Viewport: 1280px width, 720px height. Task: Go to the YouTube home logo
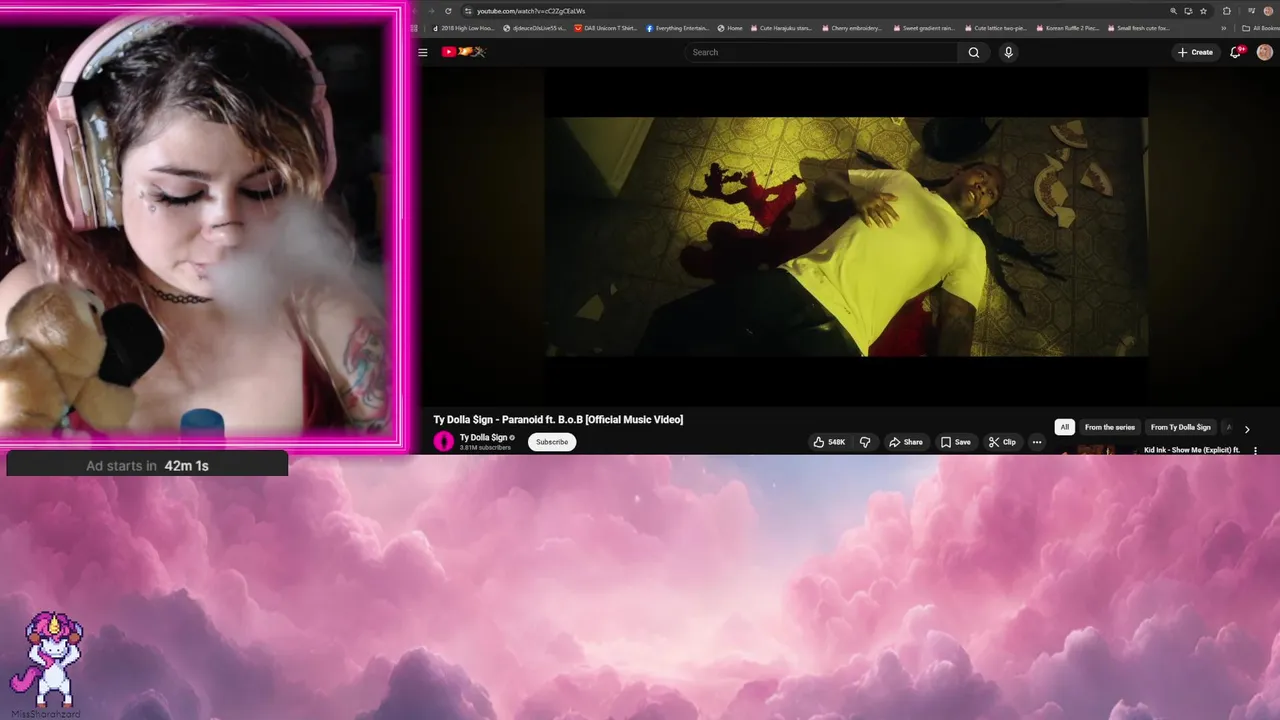(x=463, y=52)
